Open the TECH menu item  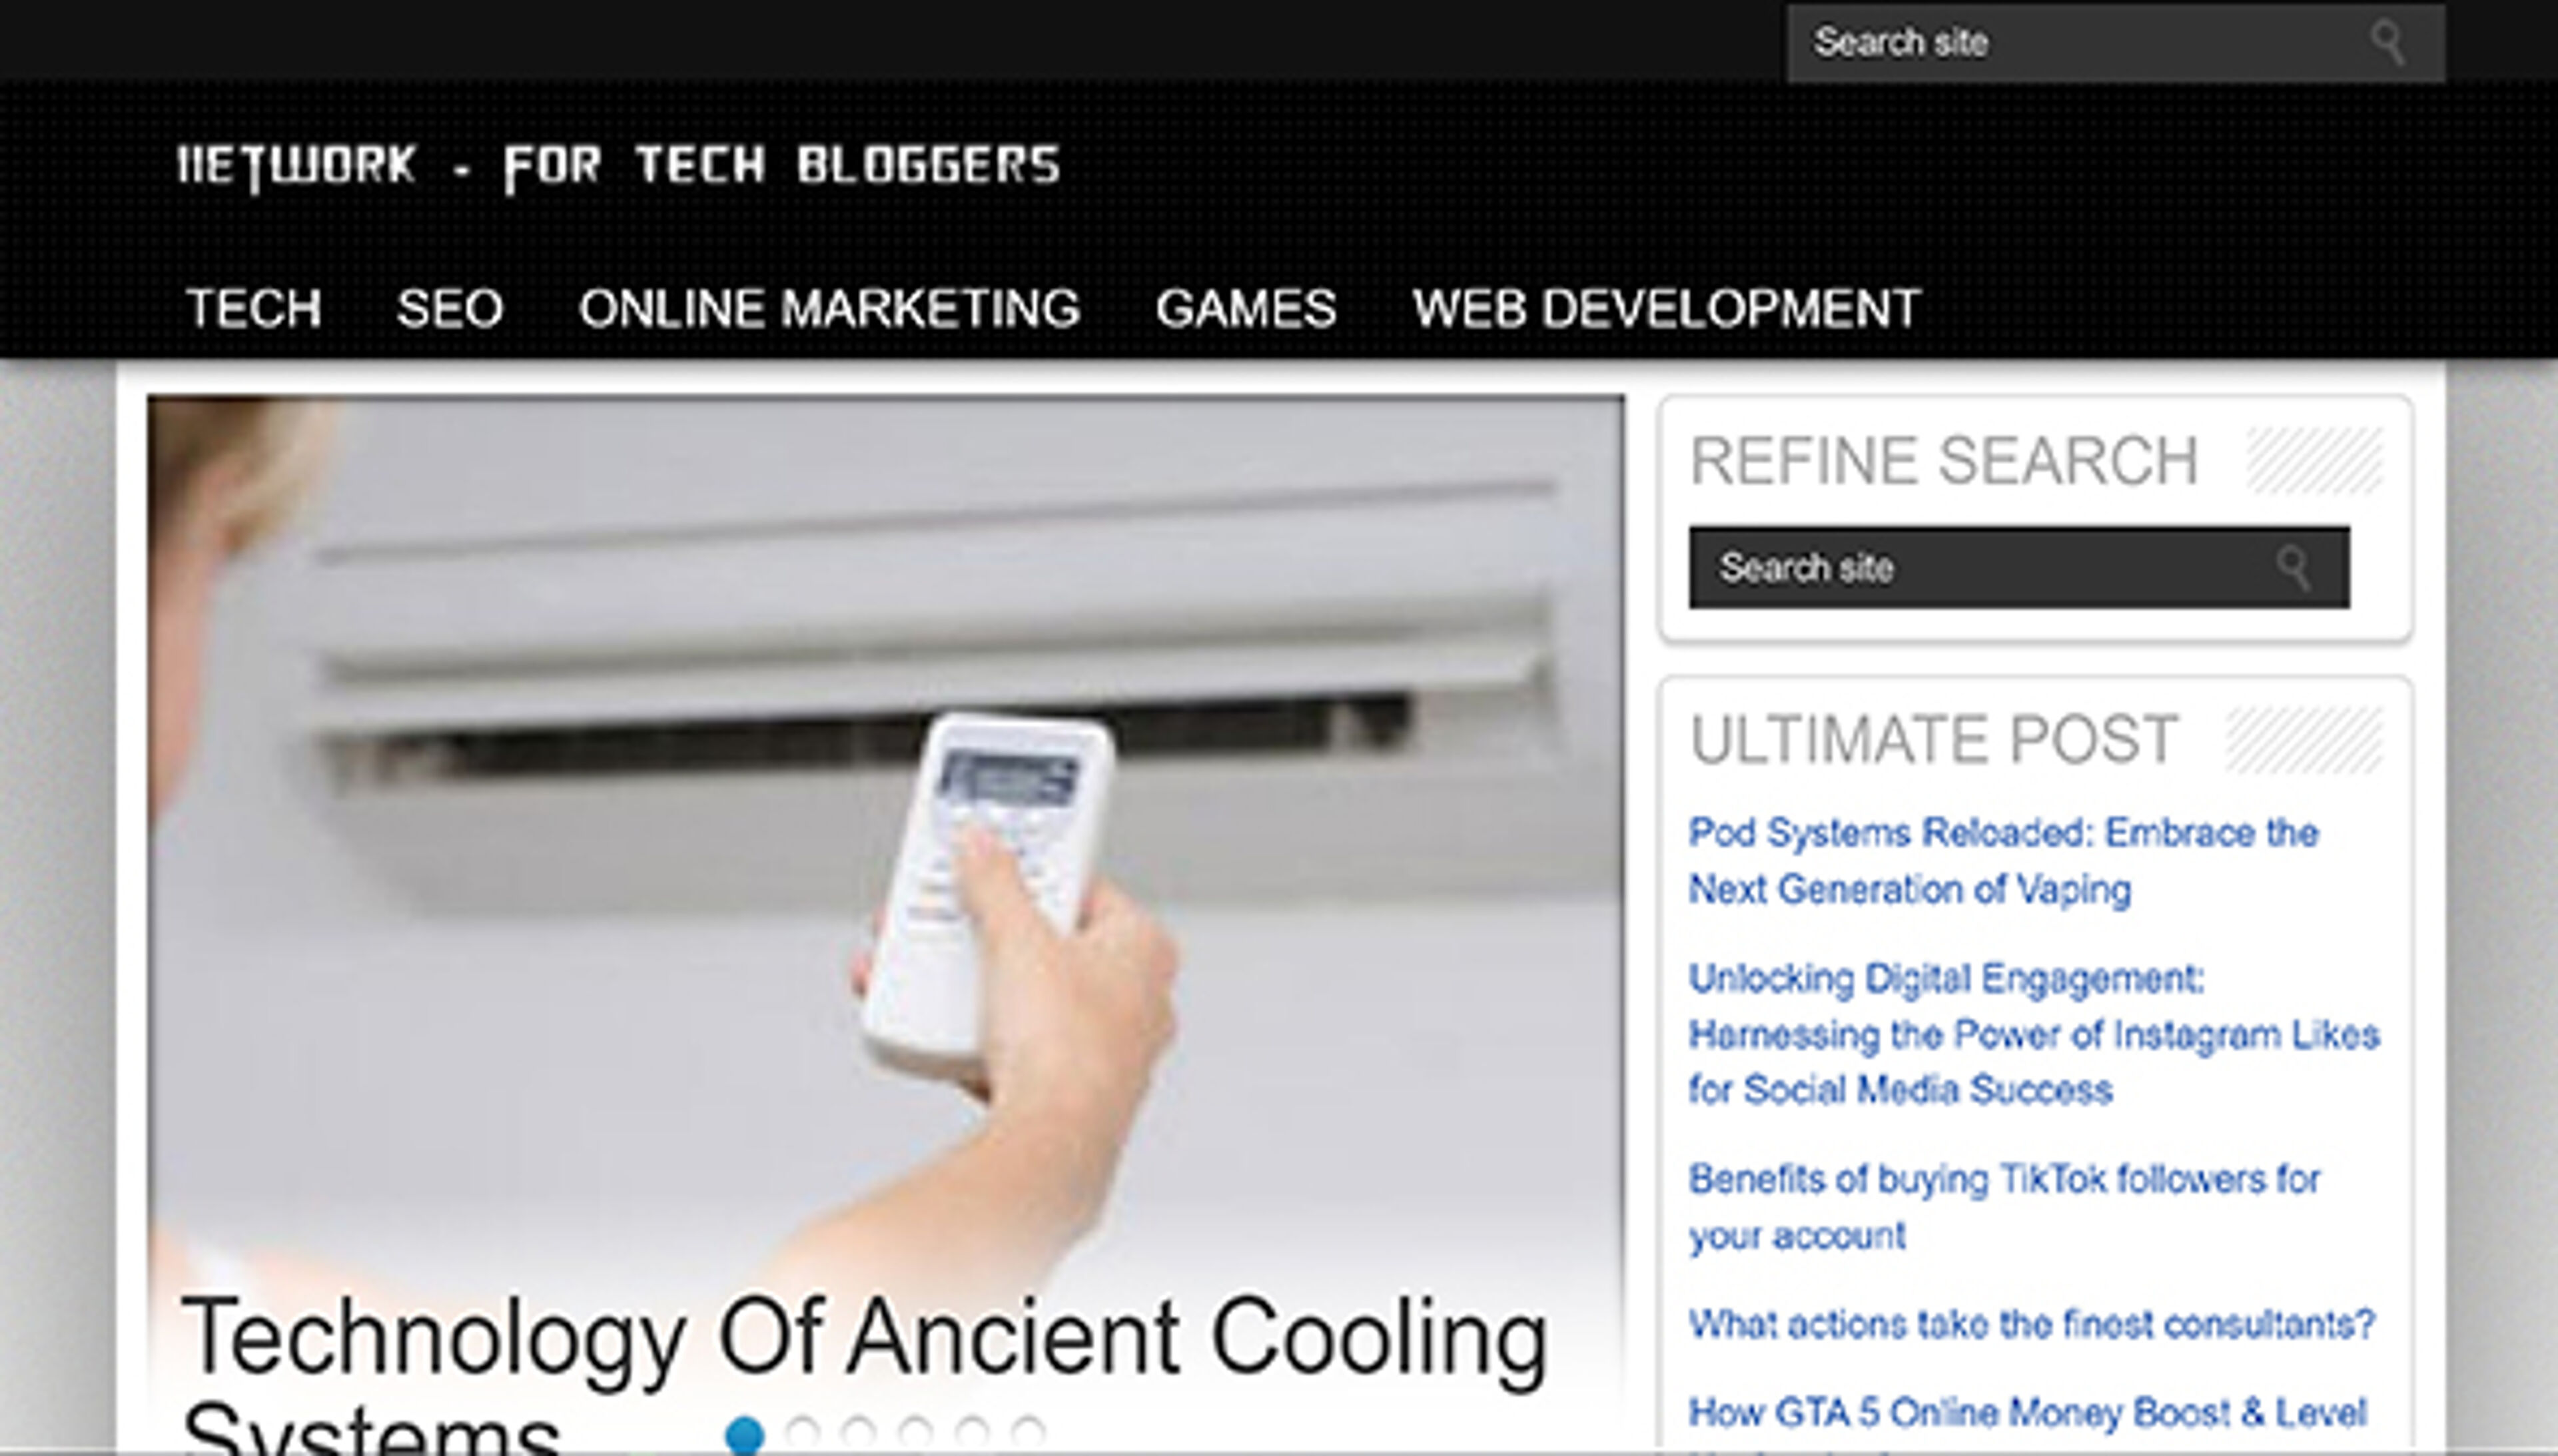[x=254, y=308]
